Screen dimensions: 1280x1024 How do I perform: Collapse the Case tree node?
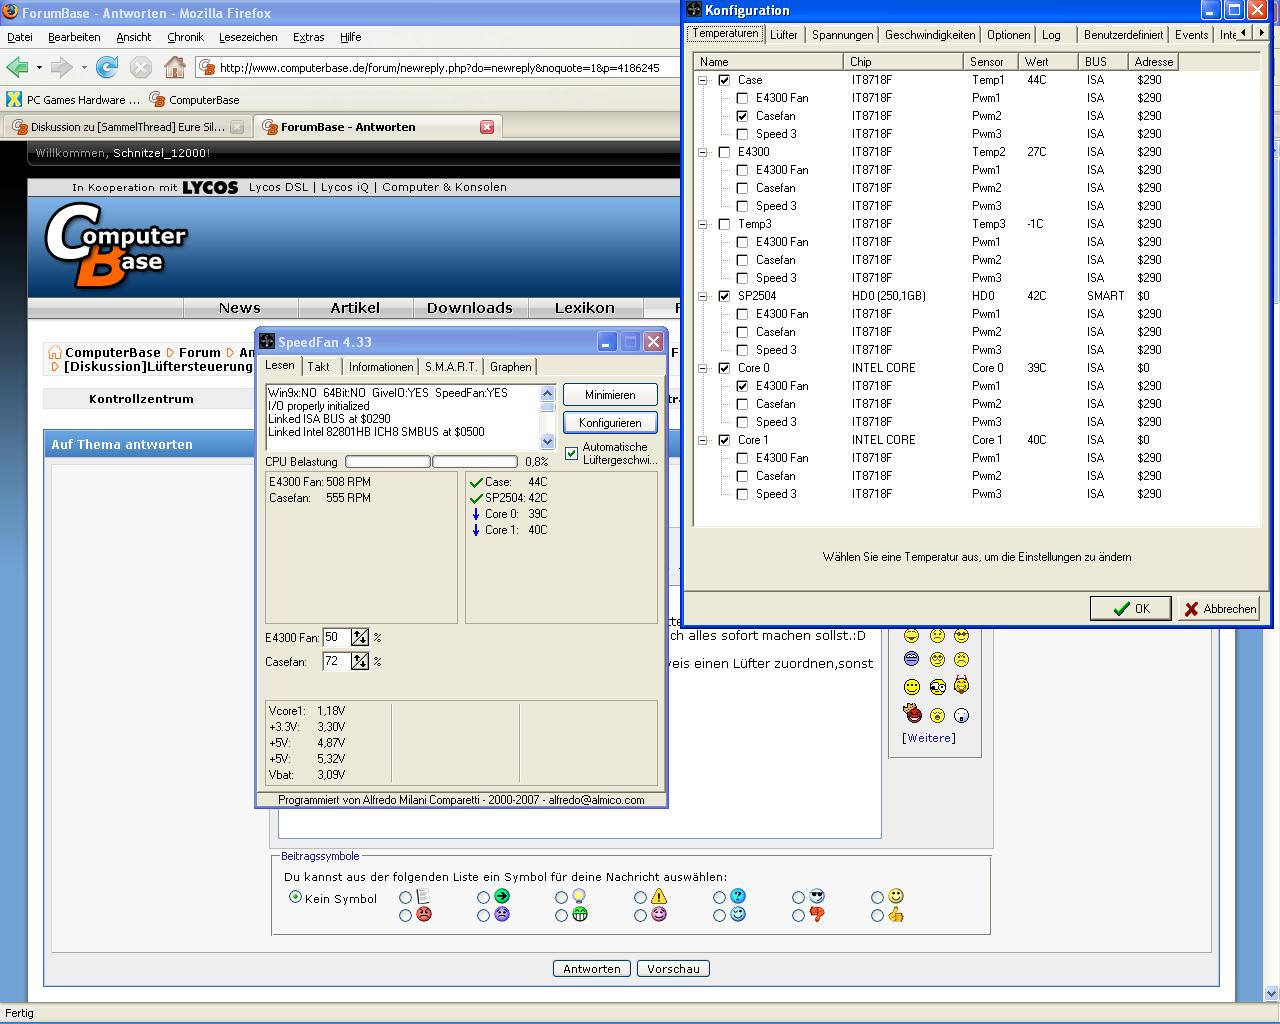click(x=703, y=80)
